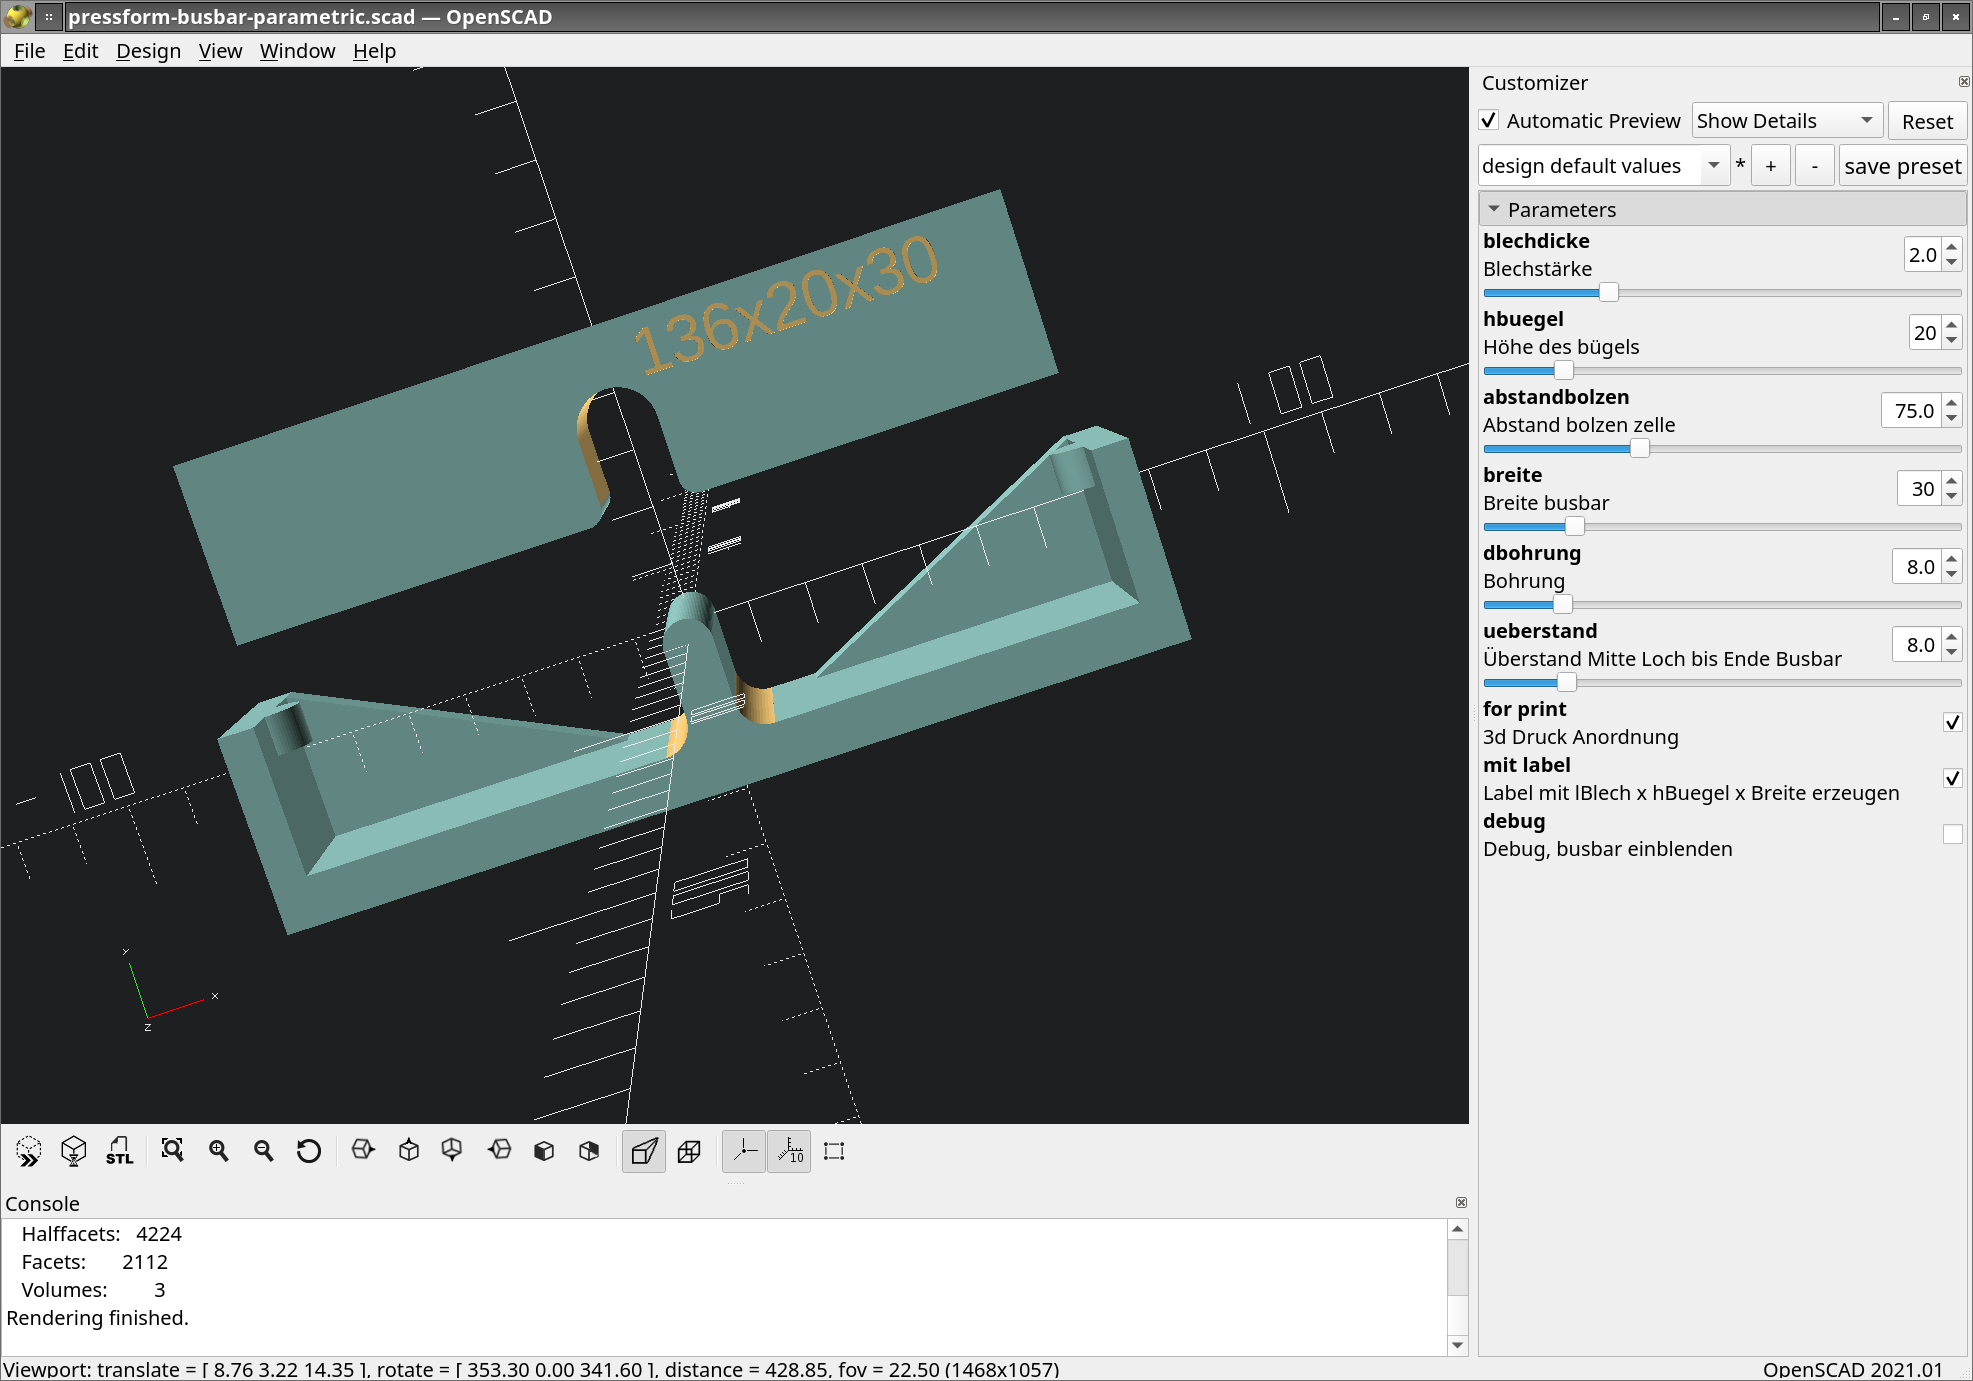Open the Design menu
This screenshot has width=1973, height=1381.
pos(148,51)
